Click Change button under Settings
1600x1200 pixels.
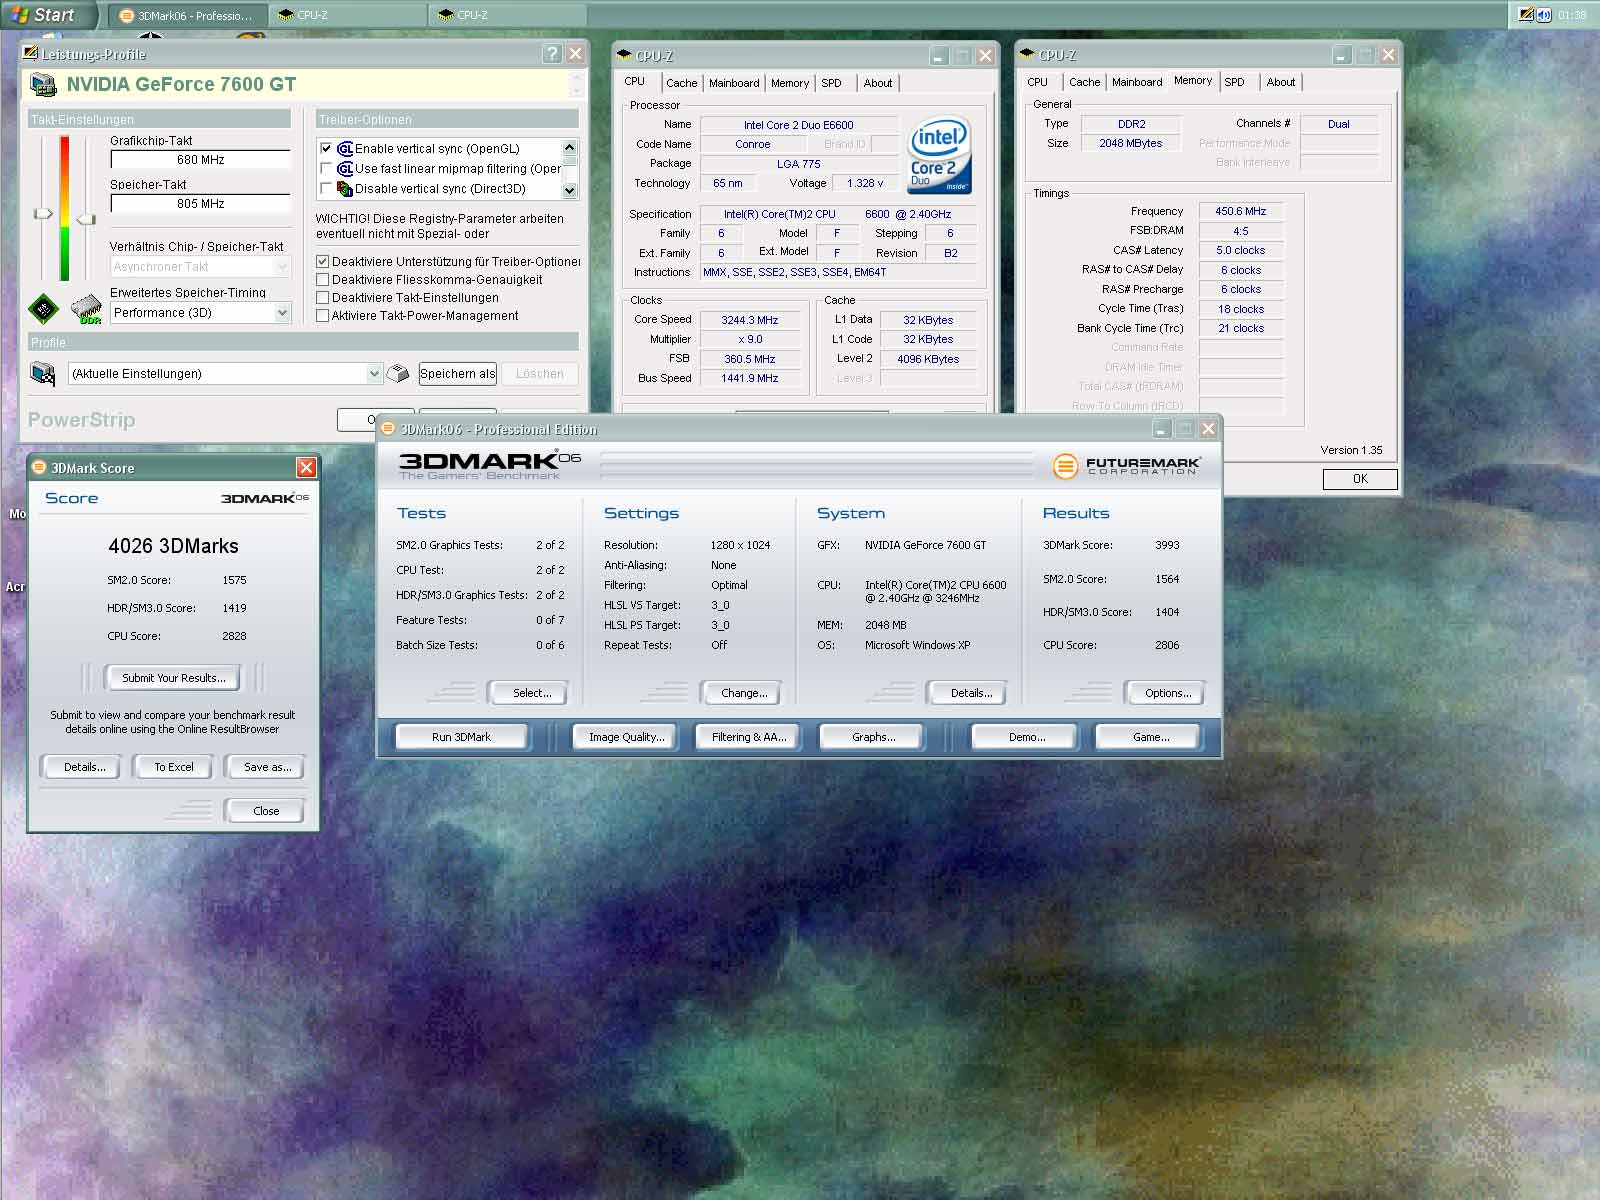(744, 693)
